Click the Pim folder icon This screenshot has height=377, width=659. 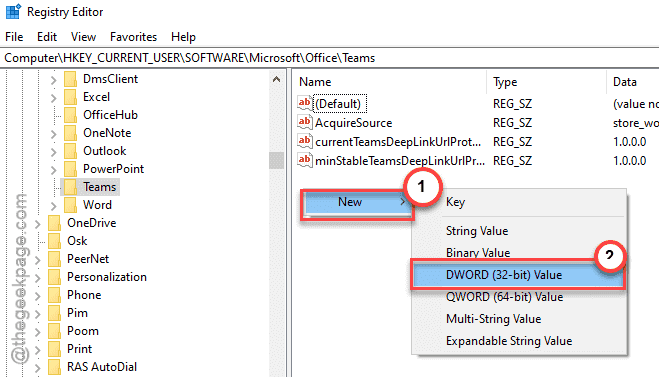click(x=55, y=314)
